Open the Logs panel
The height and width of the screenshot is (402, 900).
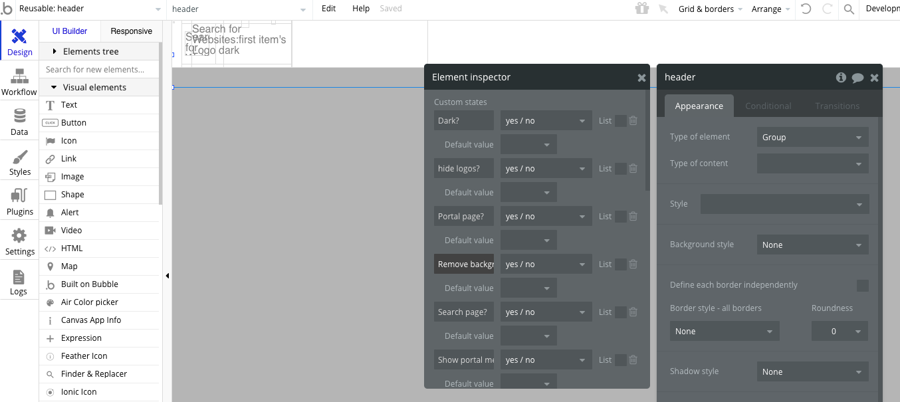coord(19,282)
